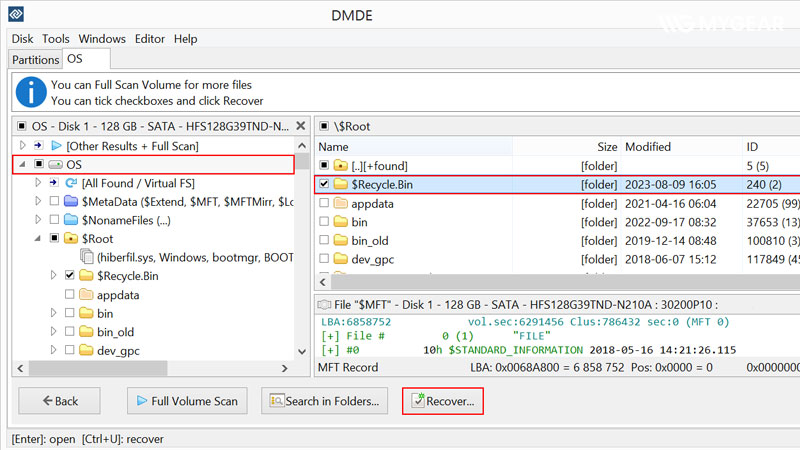Click tree panel horizontal scrollbar thumb
The width and height of the screenshot is (800, 450).
[x=98, y=368]
